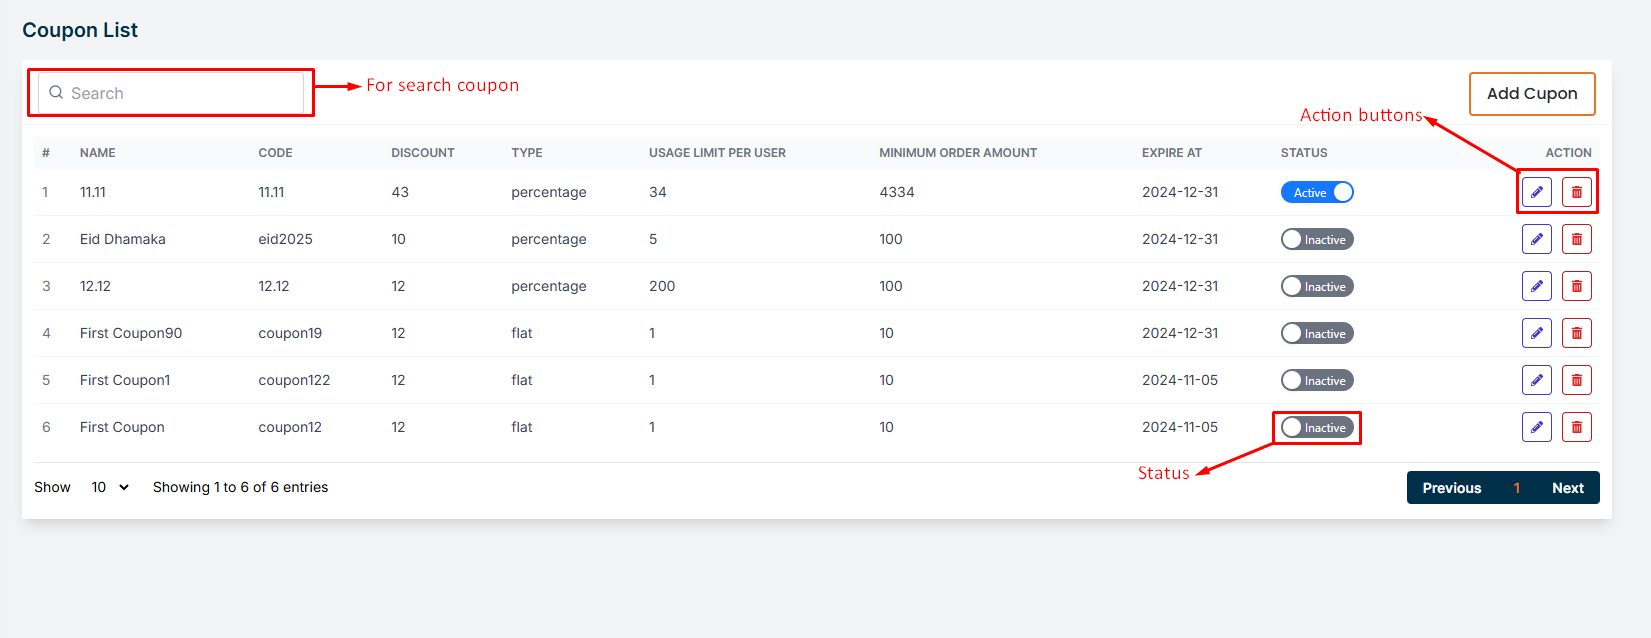Delete the First Coupon with code coupon12
Viewport: 1651px width, 638px height.
tap(1576, 427)
